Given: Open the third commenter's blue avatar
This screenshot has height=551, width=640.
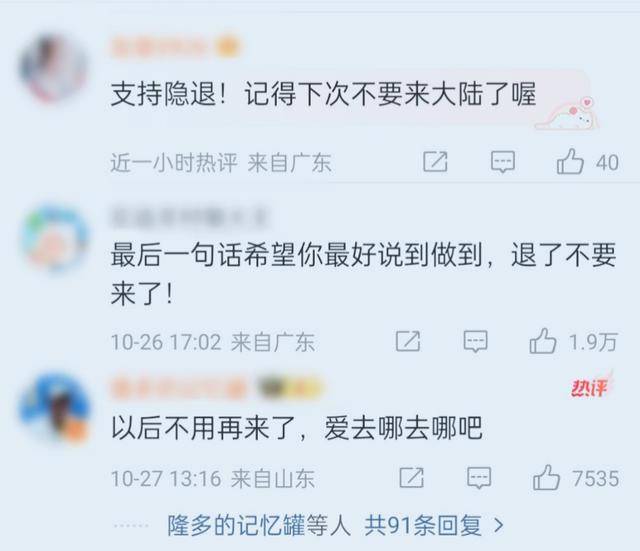Looking at the screenshot, I should pos(55,407).
